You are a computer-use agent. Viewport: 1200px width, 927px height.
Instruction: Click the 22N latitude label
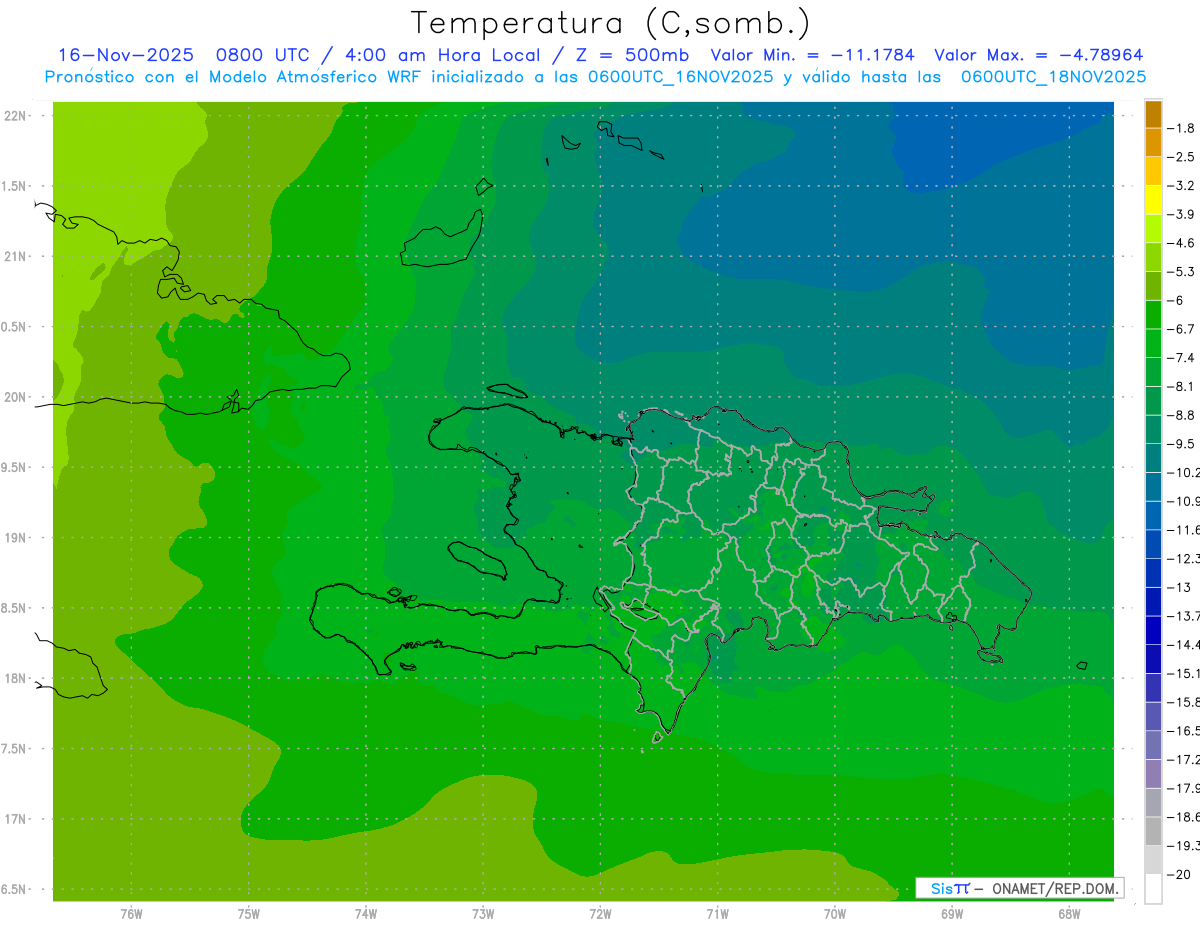(x=15, y=116)
